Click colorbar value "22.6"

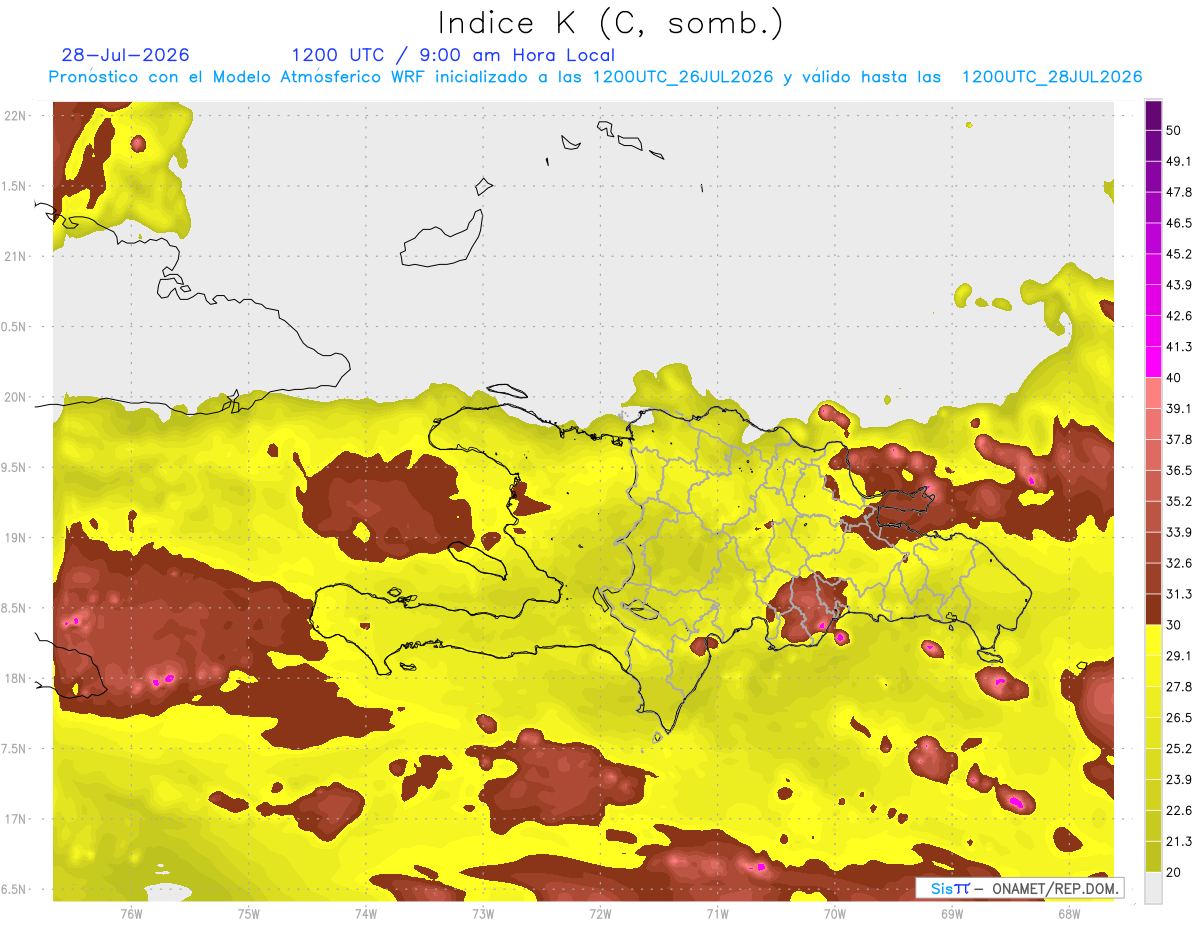click(x=1179, y=811)
